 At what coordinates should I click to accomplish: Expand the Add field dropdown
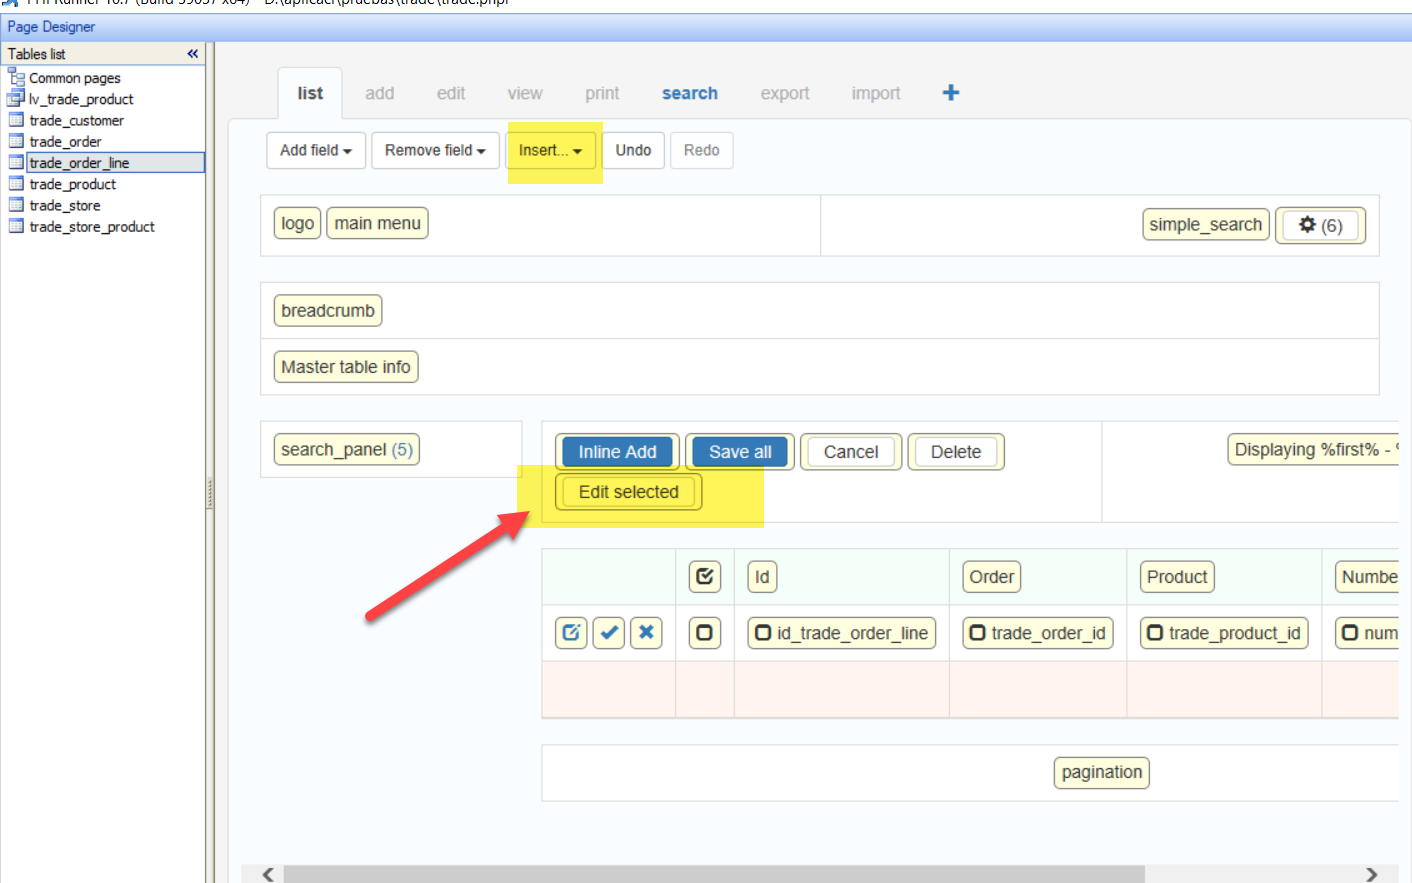316,151
